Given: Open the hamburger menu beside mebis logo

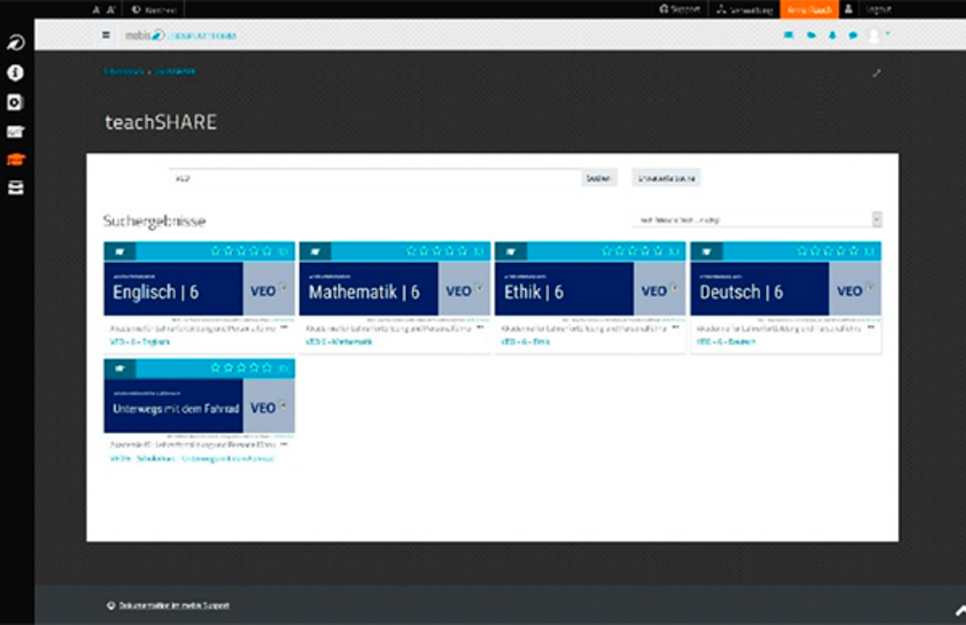Looking at the screenshot, I should [106, 36].
